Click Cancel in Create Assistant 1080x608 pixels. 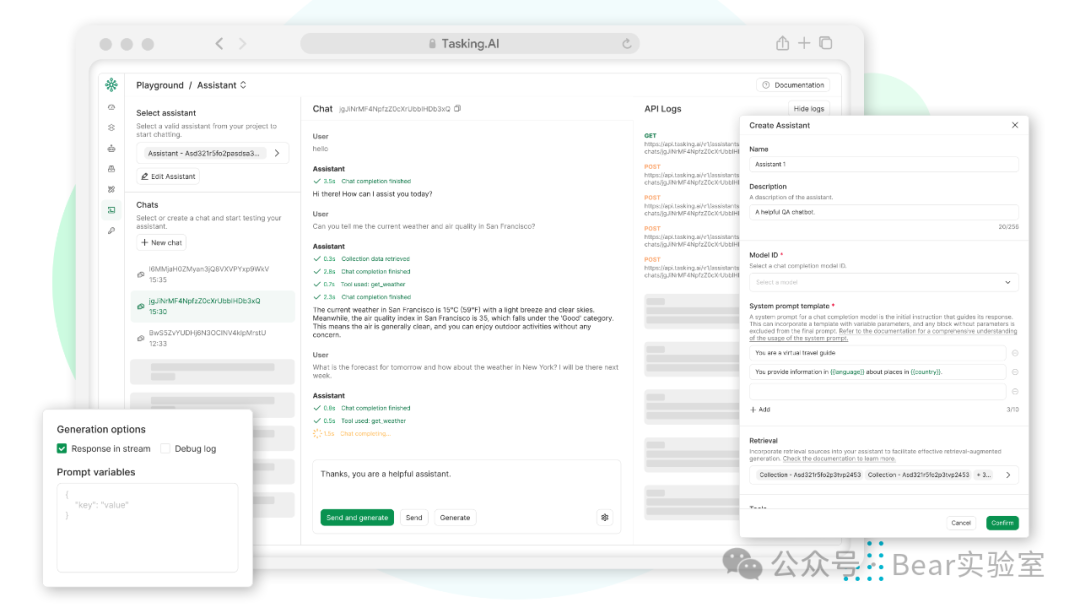pyautogui.click(x=961, y=523)
